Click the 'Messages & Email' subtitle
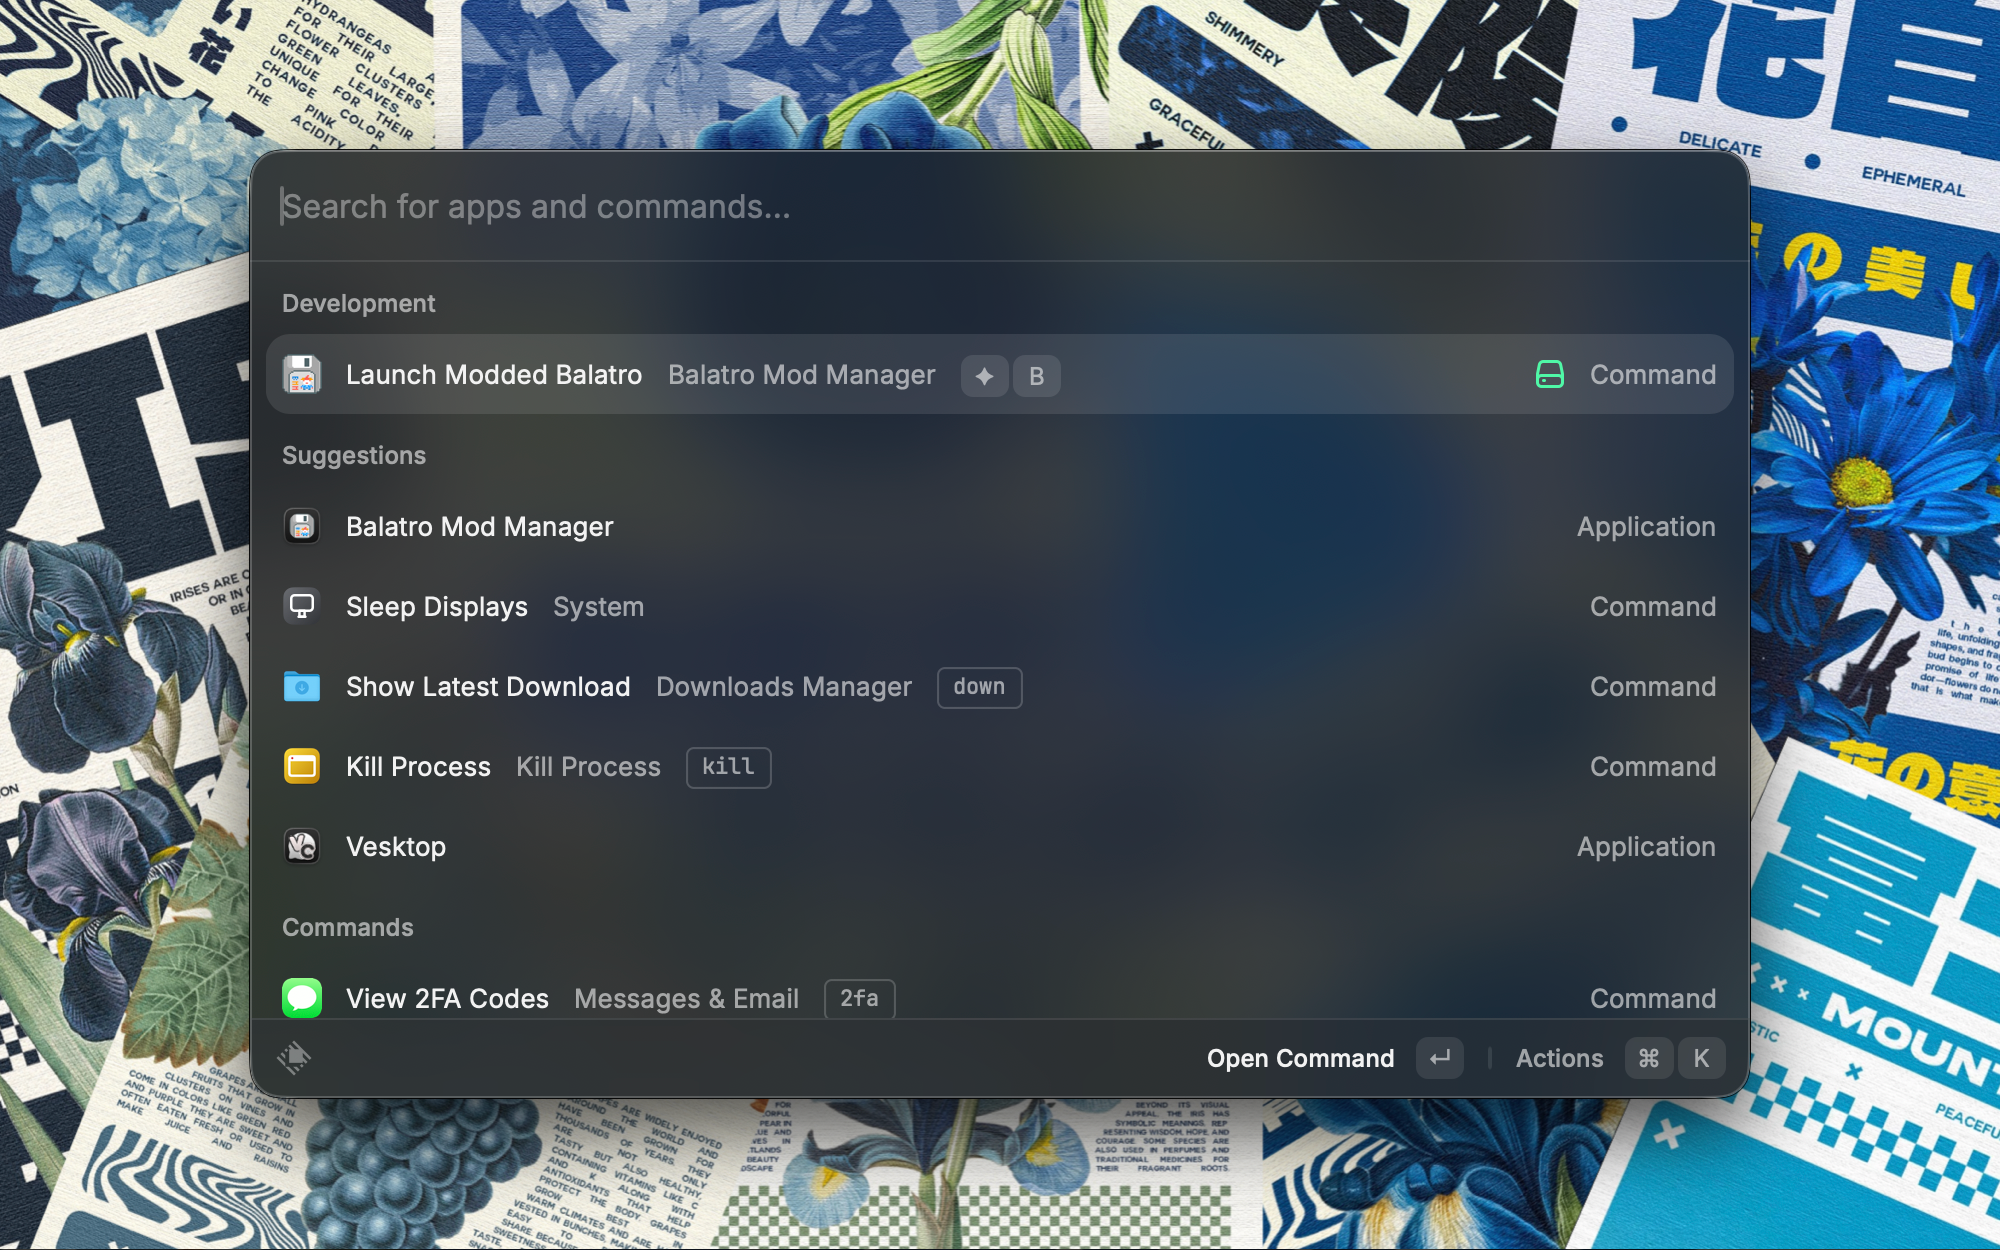2000x1250 pixels. click(x=686, y=999)
